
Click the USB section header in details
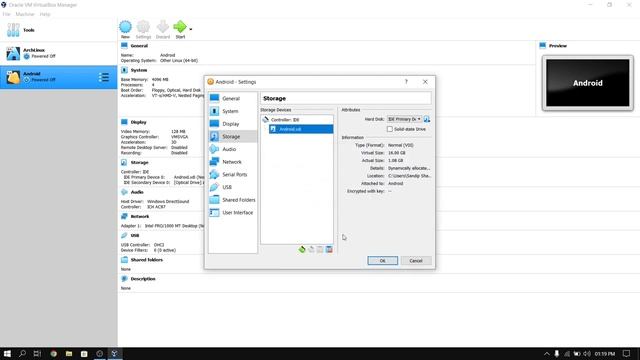(x=135, y=236)
